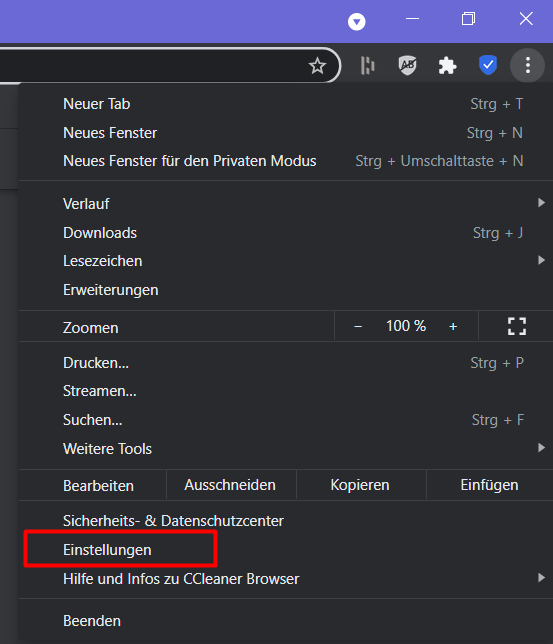Expand Hilfe und Infos zu CCleaner Browser
This screenshot has width=553, height=644.
coord(286,579)
